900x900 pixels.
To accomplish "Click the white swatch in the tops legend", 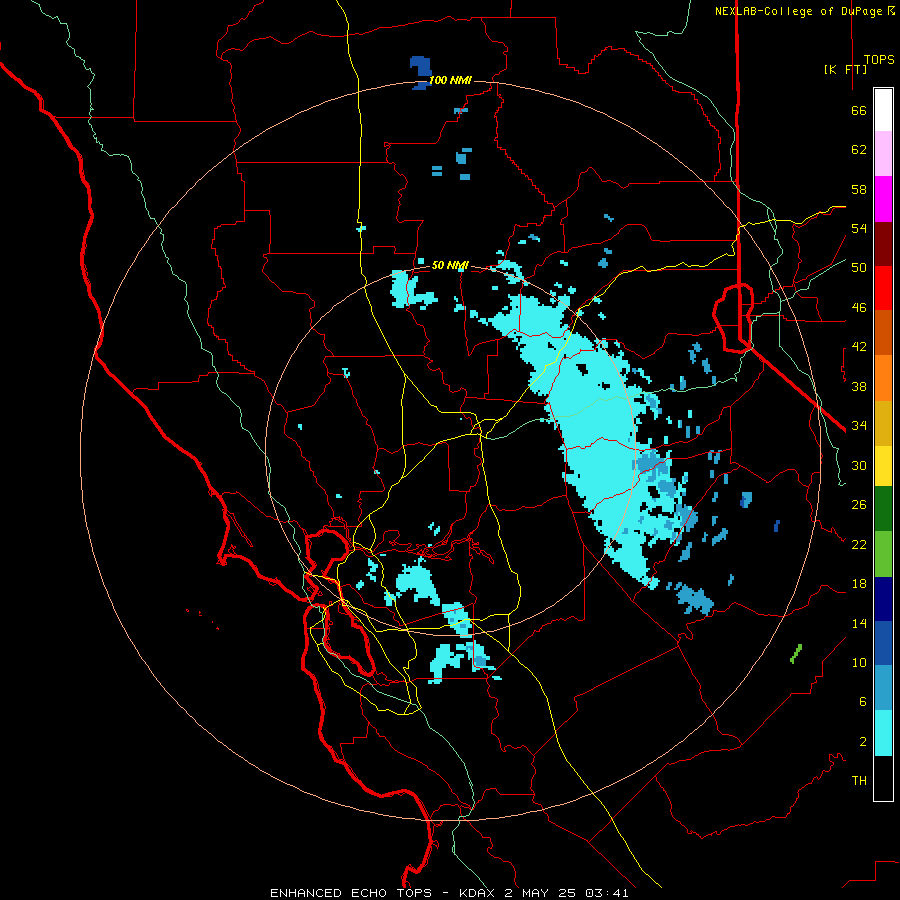I will pyautogui.click(x=883, y=110).
